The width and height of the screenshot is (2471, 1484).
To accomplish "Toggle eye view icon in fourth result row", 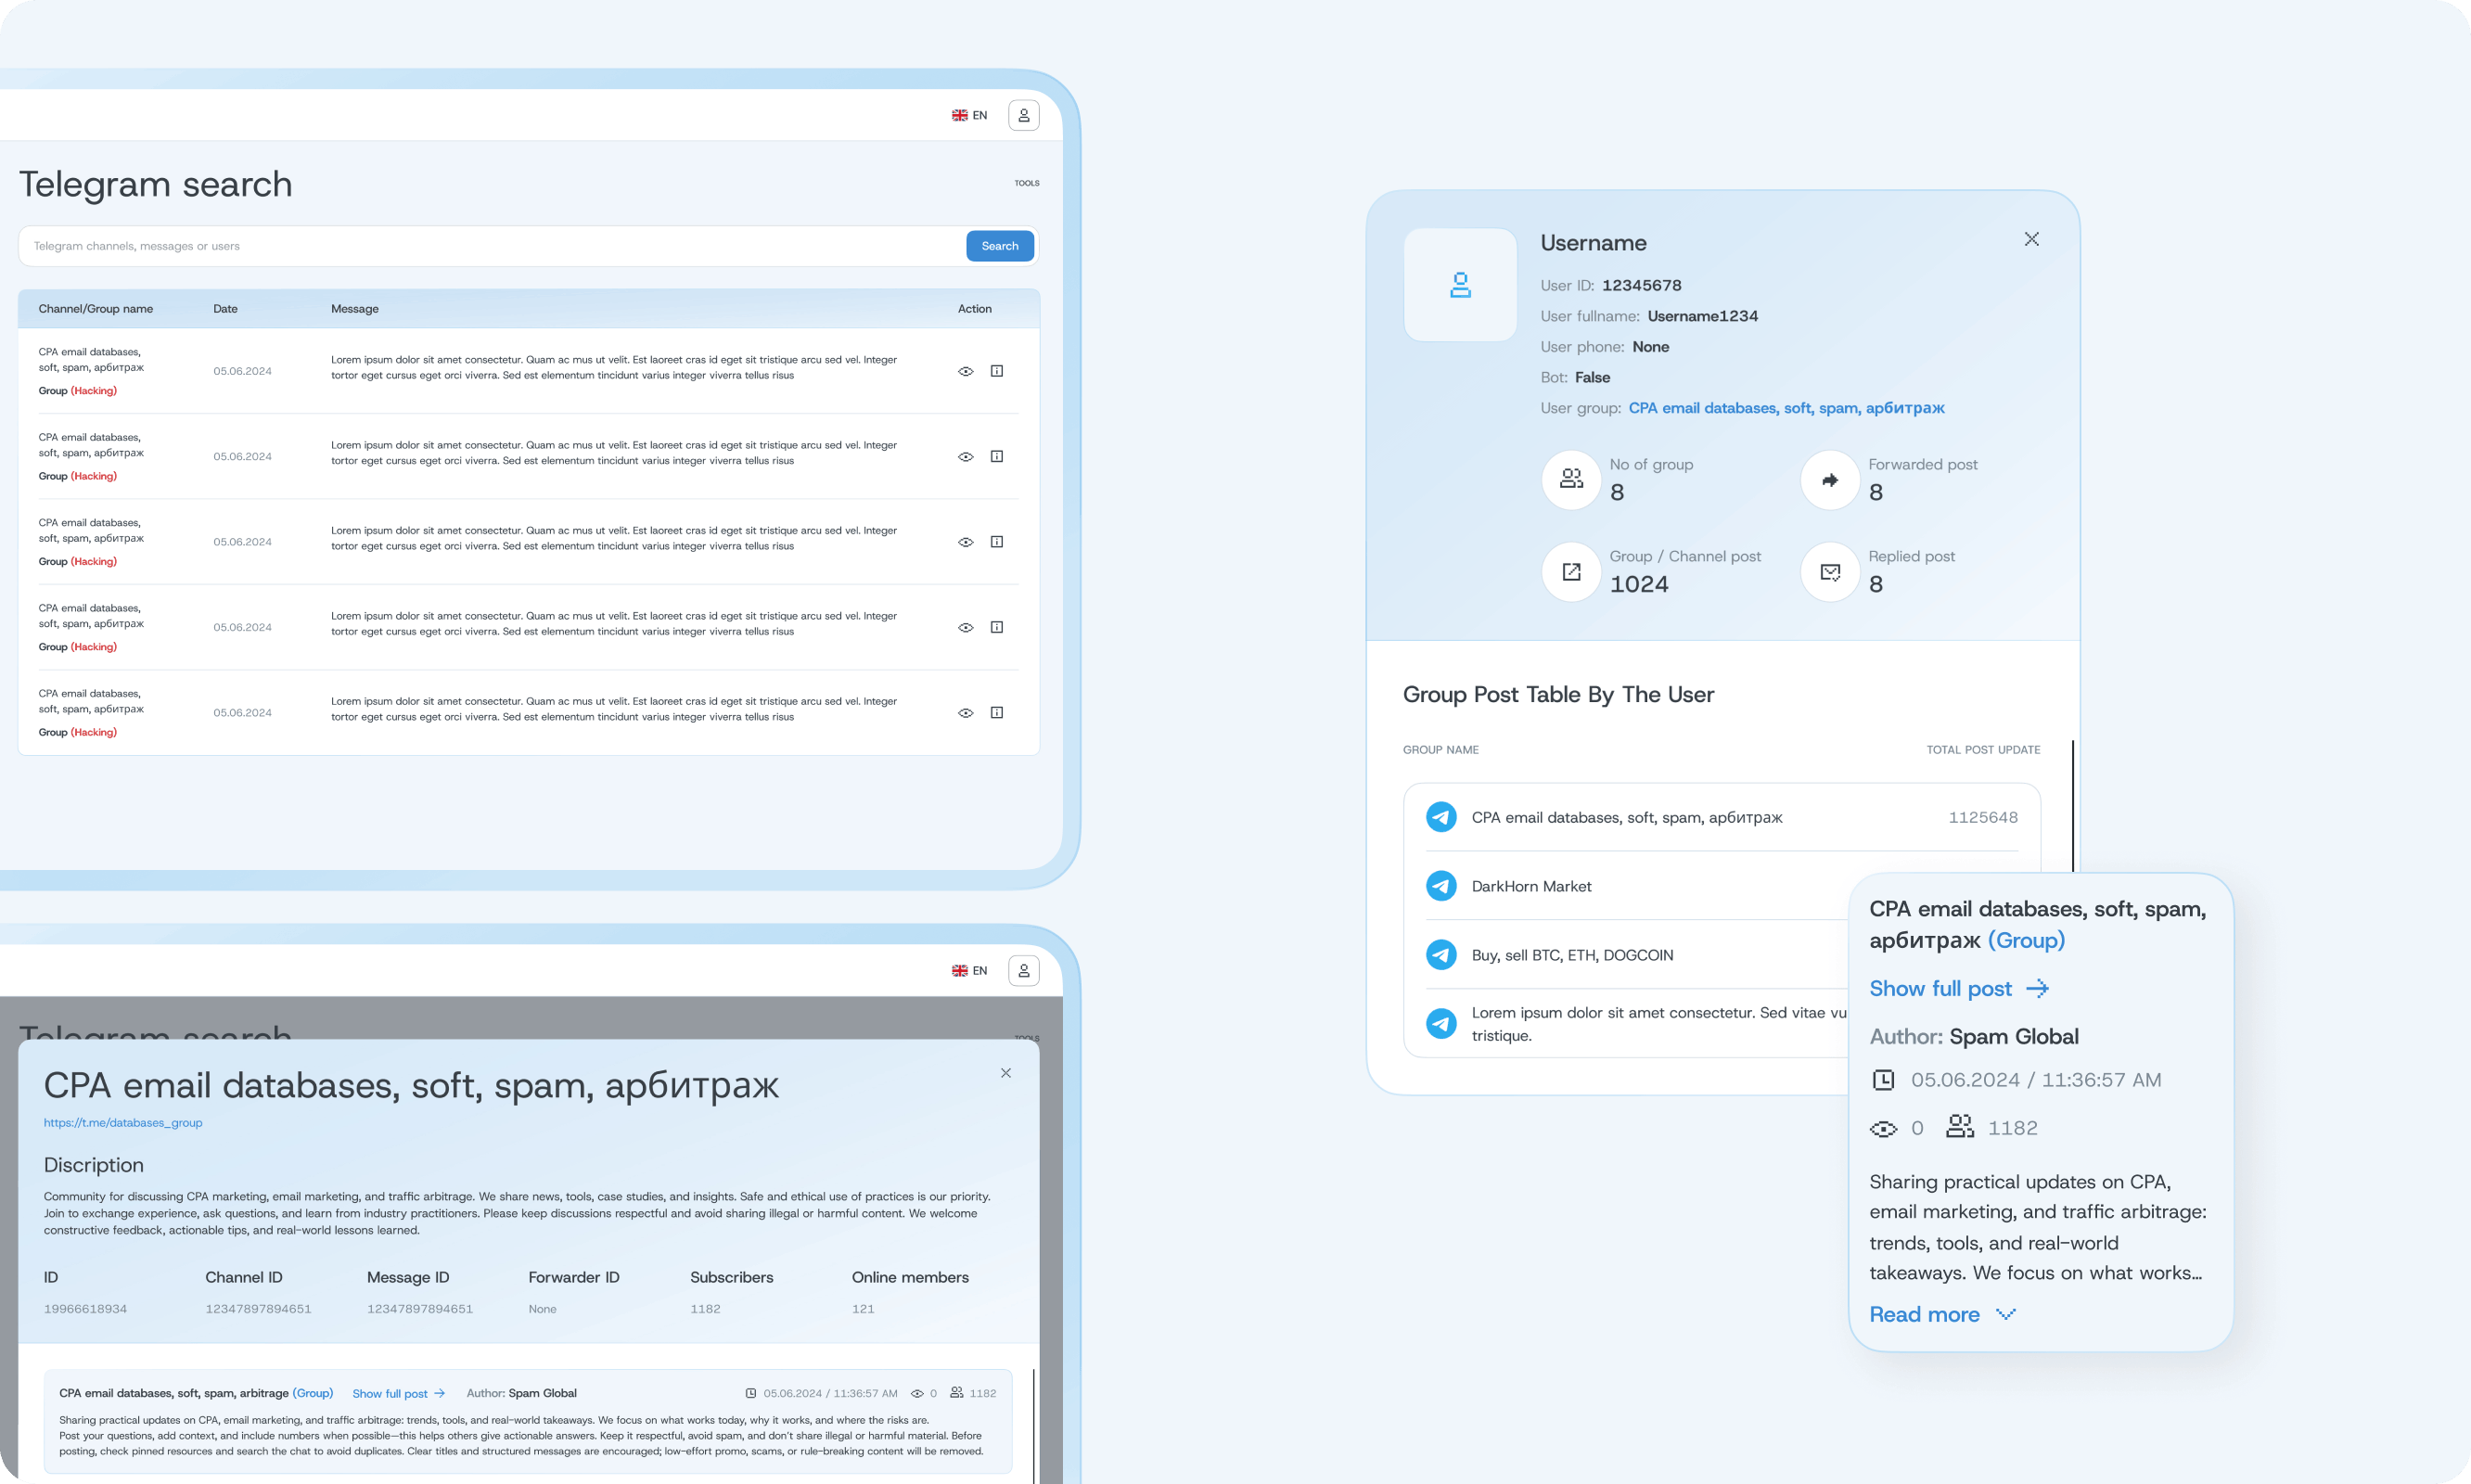I will coord(965,628).
